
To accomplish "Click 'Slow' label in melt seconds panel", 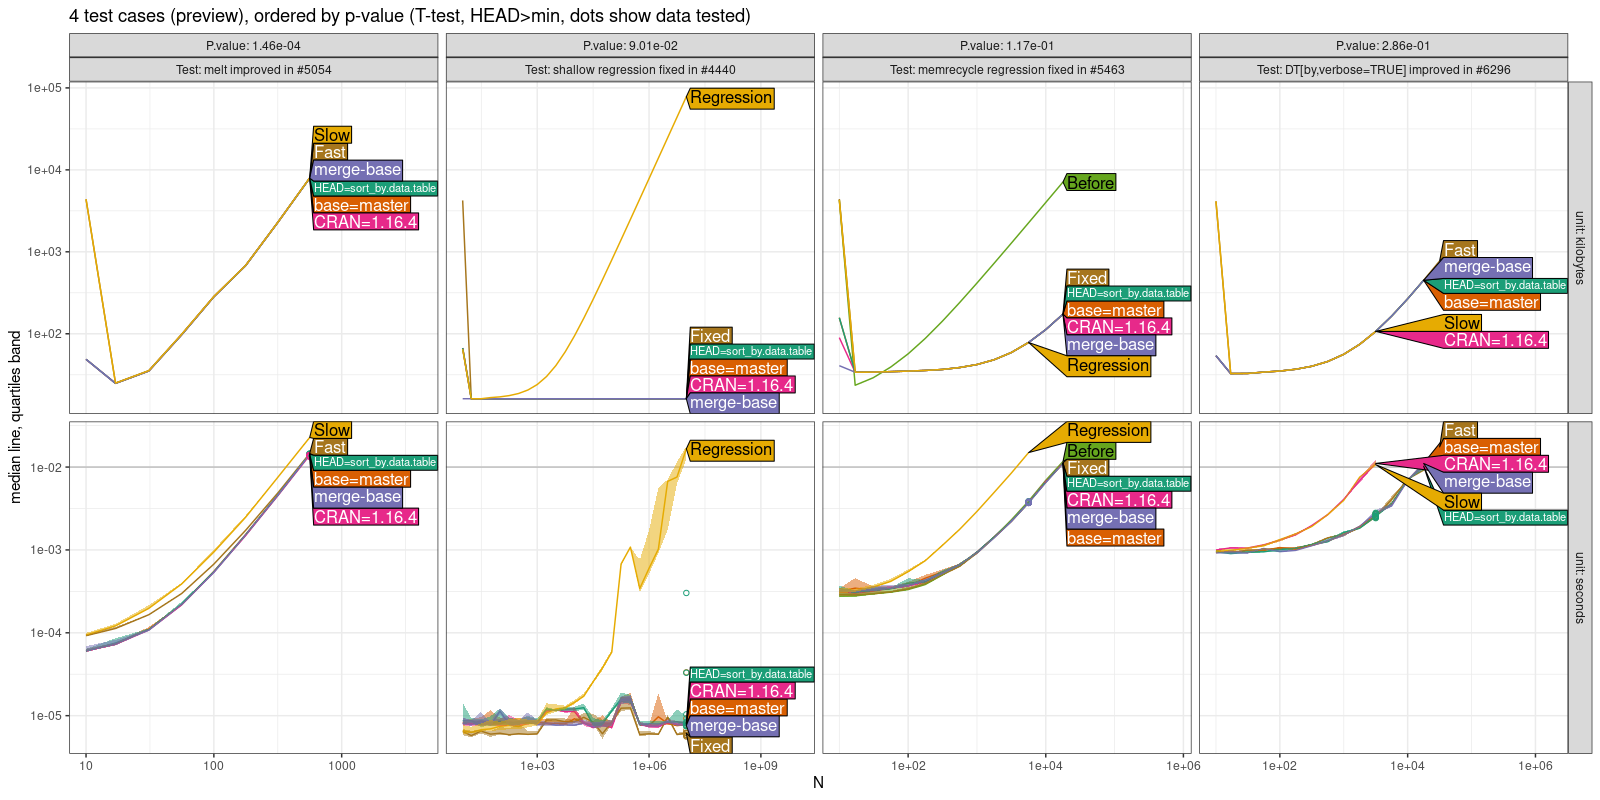I will pos(332,430).
